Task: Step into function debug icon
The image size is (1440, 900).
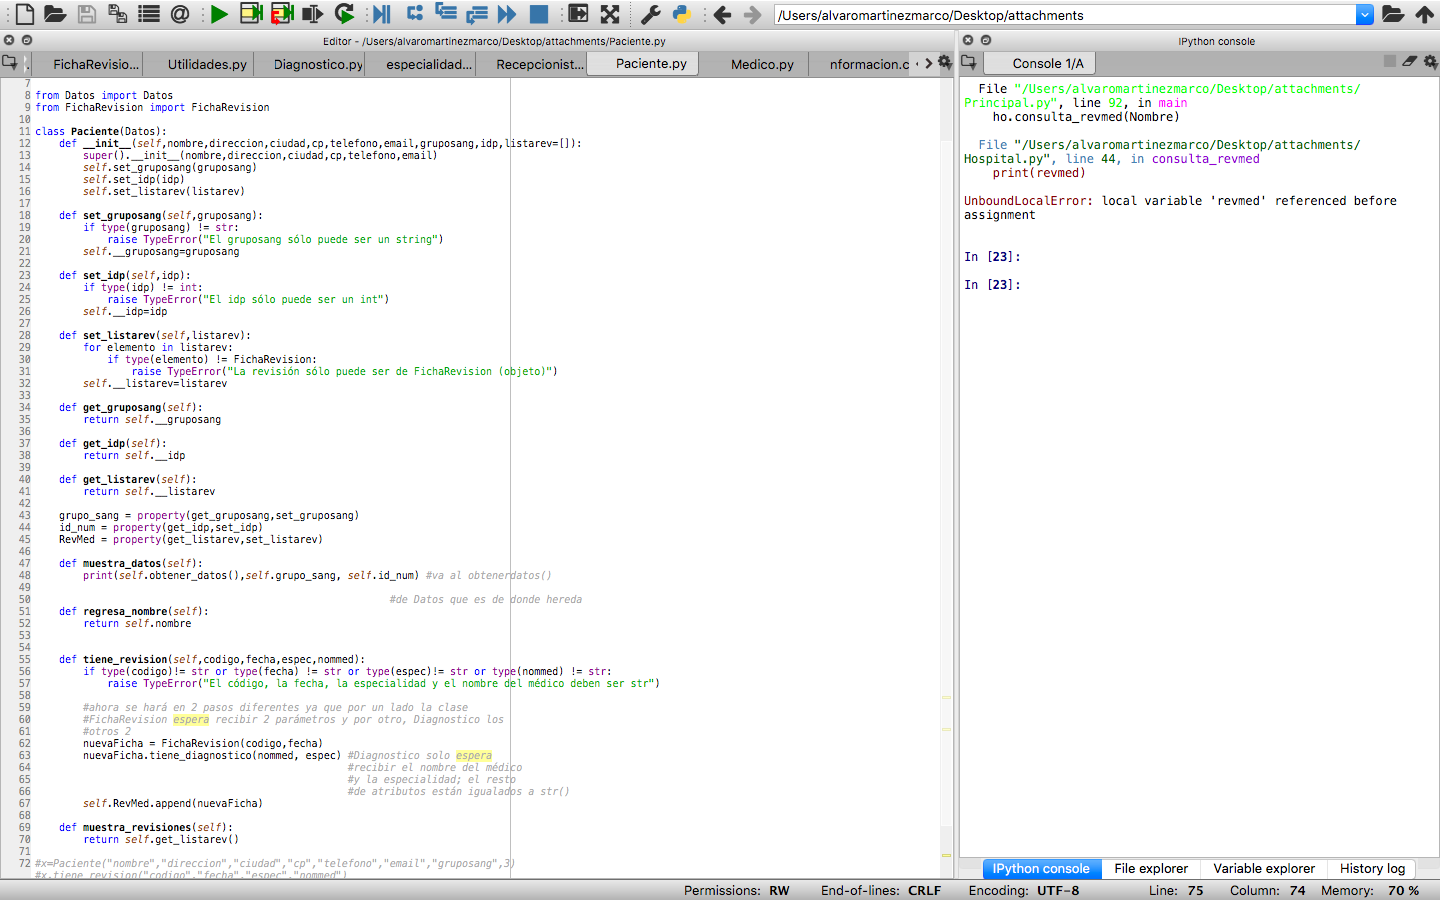Action: [x=446, y=14]
